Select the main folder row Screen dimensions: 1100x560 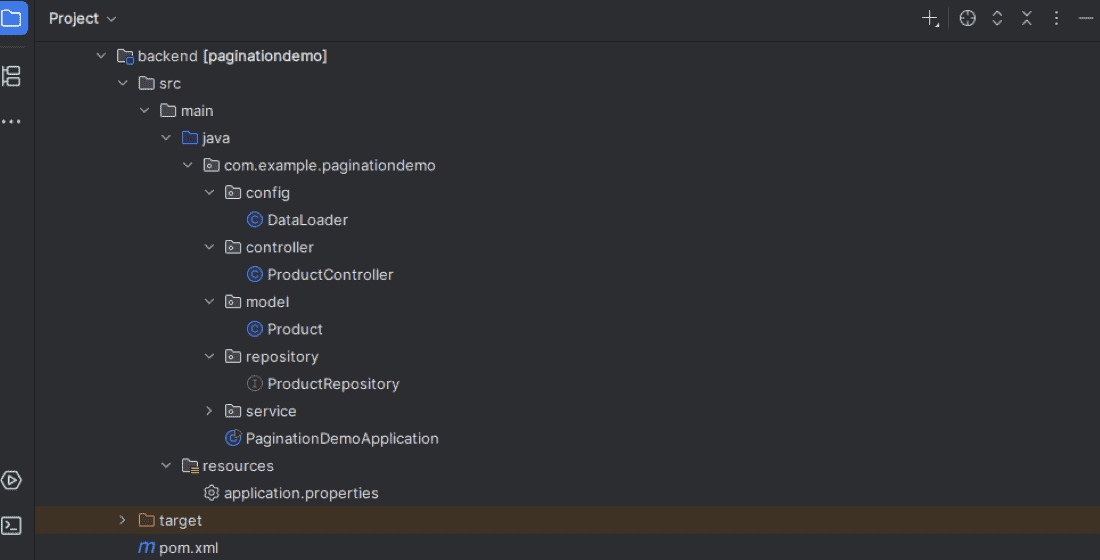pyautogui.click(x=568, y=110)
